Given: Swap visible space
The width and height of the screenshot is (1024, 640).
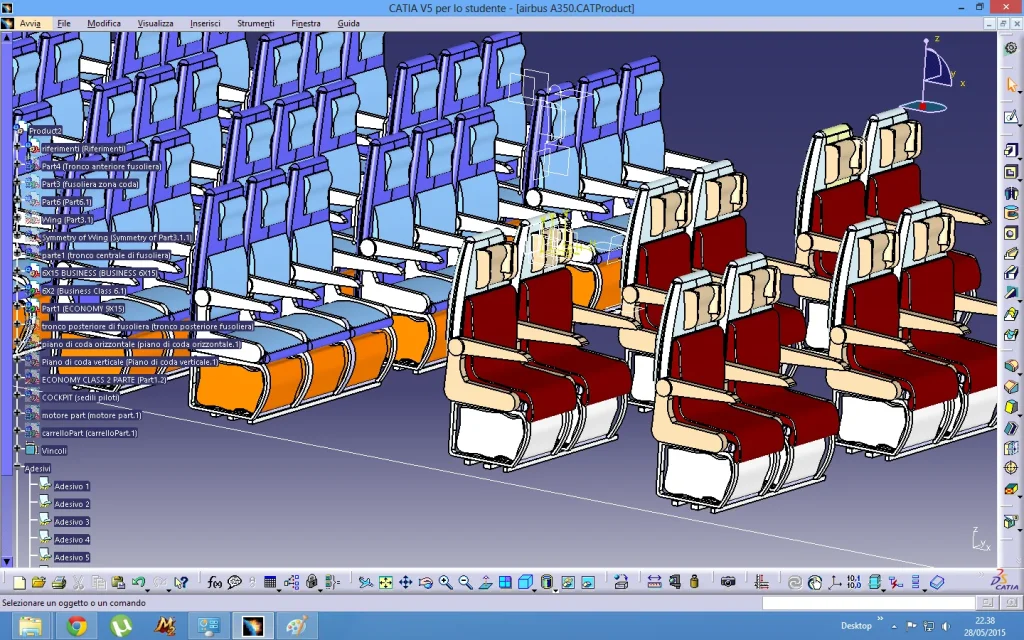Looking at the screenshot, I should [588, 583].
